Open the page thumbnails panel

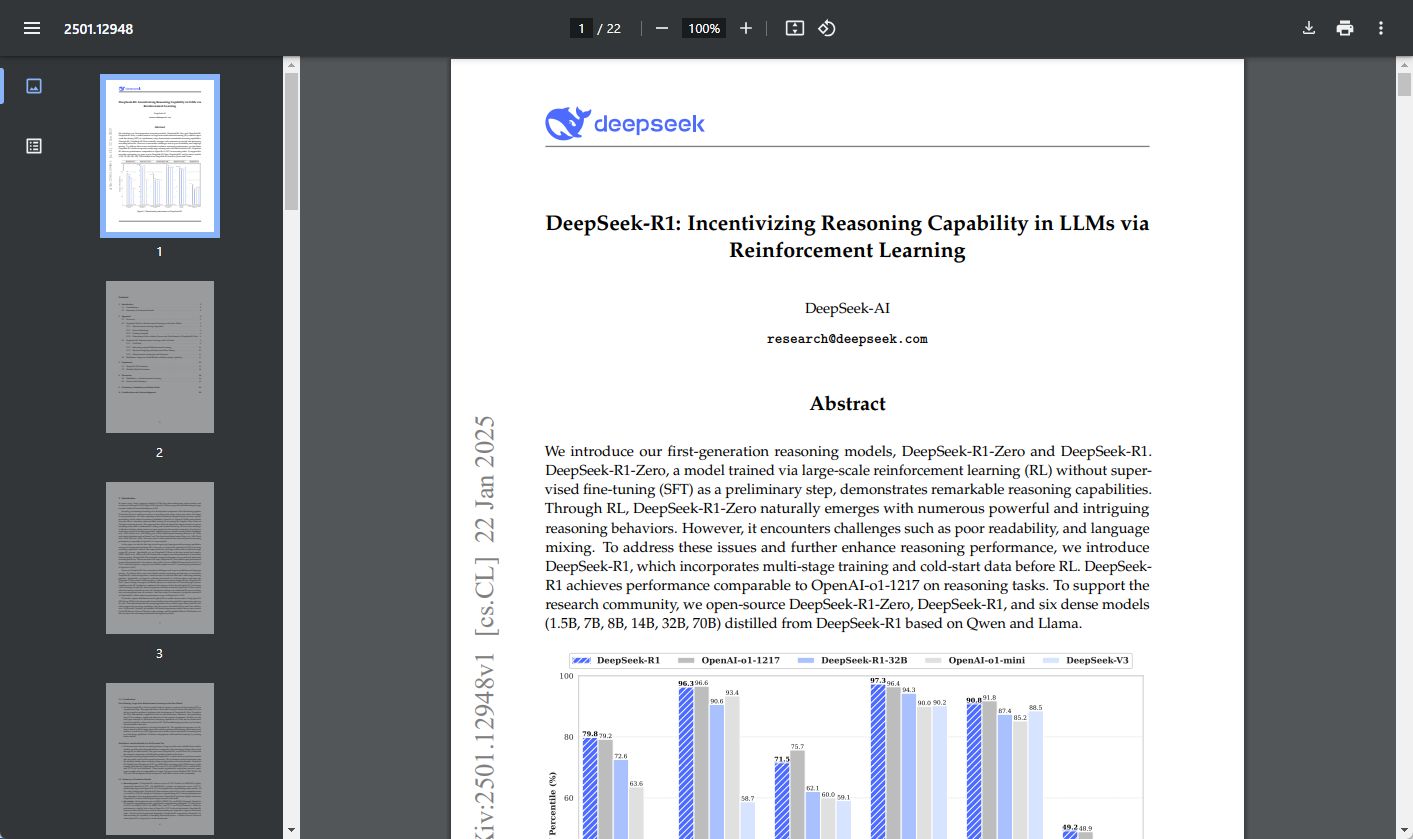point(33,86)
